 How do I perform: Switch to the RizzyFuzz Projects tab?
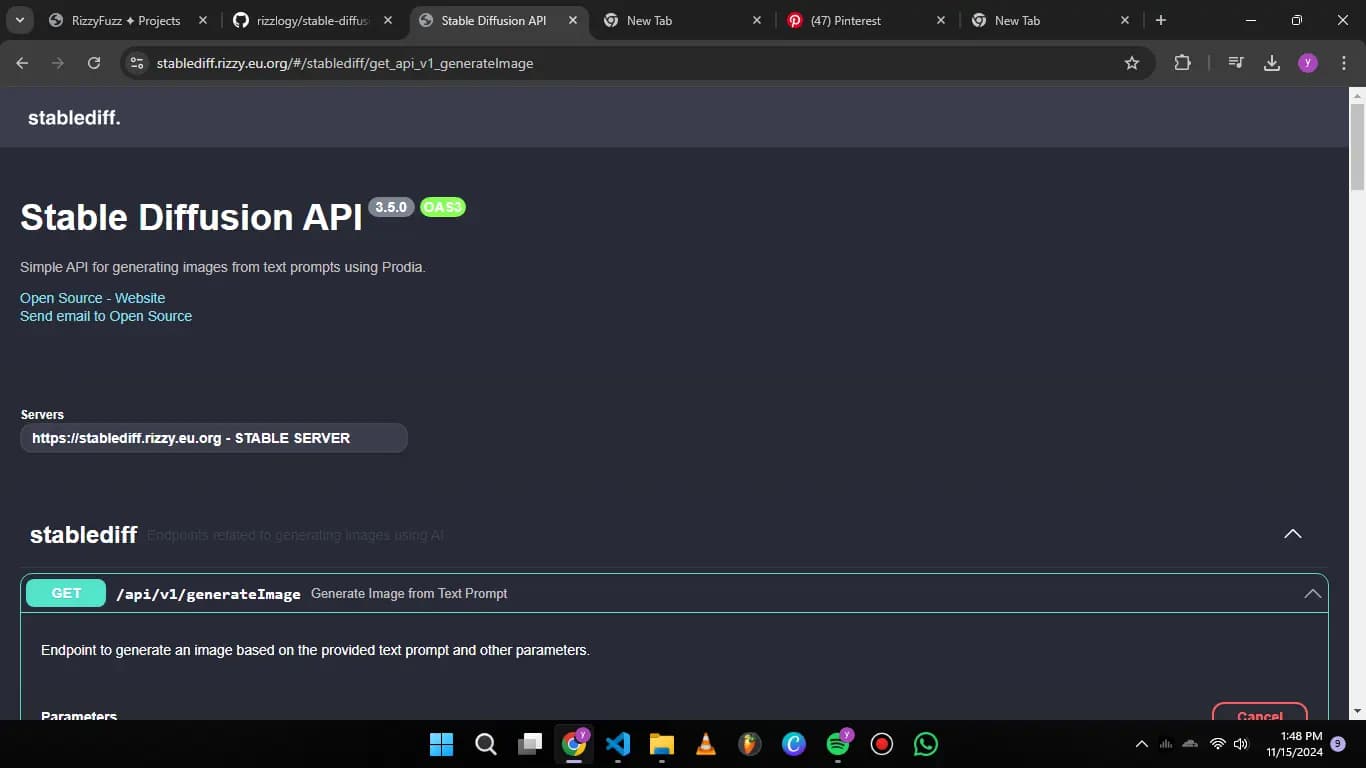(x=126, y=20)
